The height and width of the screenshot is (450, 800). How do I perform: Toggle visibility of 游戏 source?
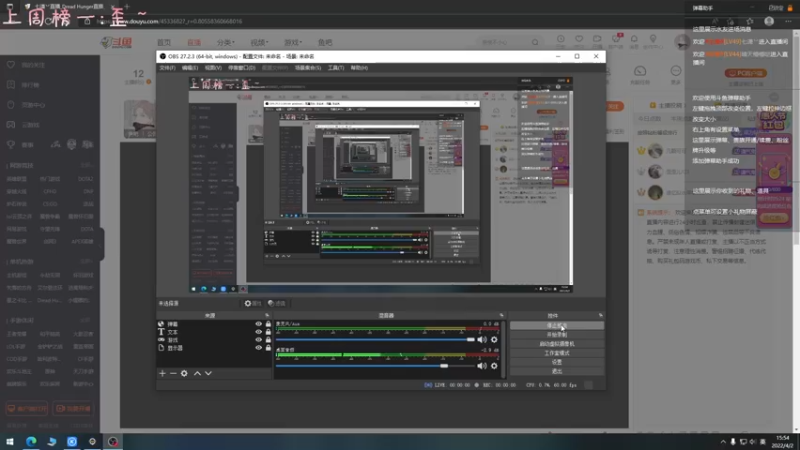click(x=259, y=340)
